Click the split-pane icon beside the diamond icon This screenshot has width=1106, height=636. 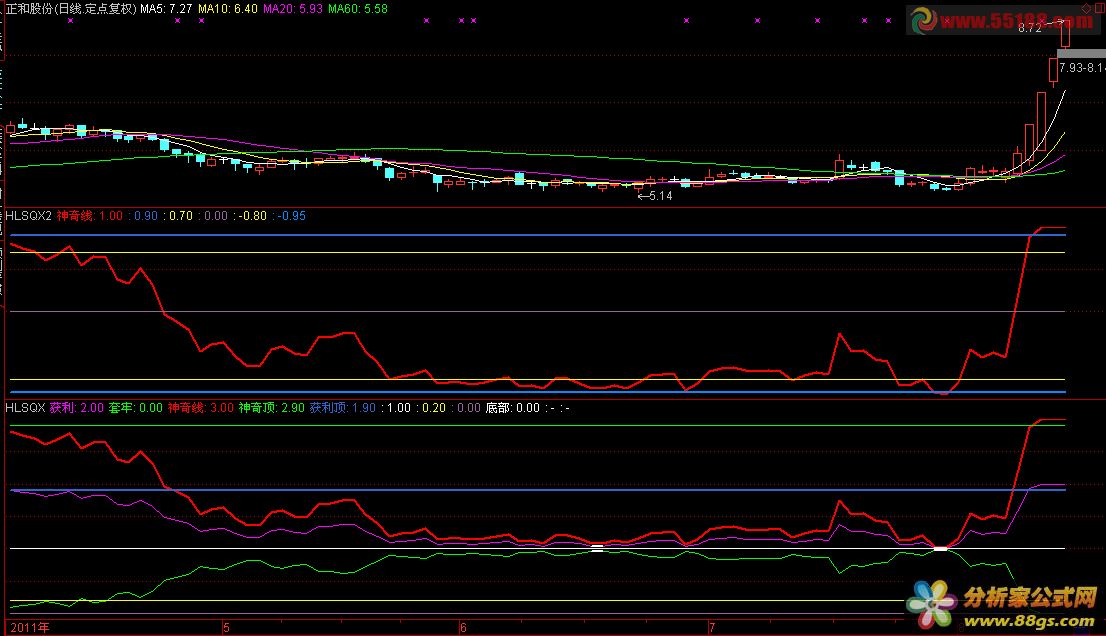tap(1098, 7)
